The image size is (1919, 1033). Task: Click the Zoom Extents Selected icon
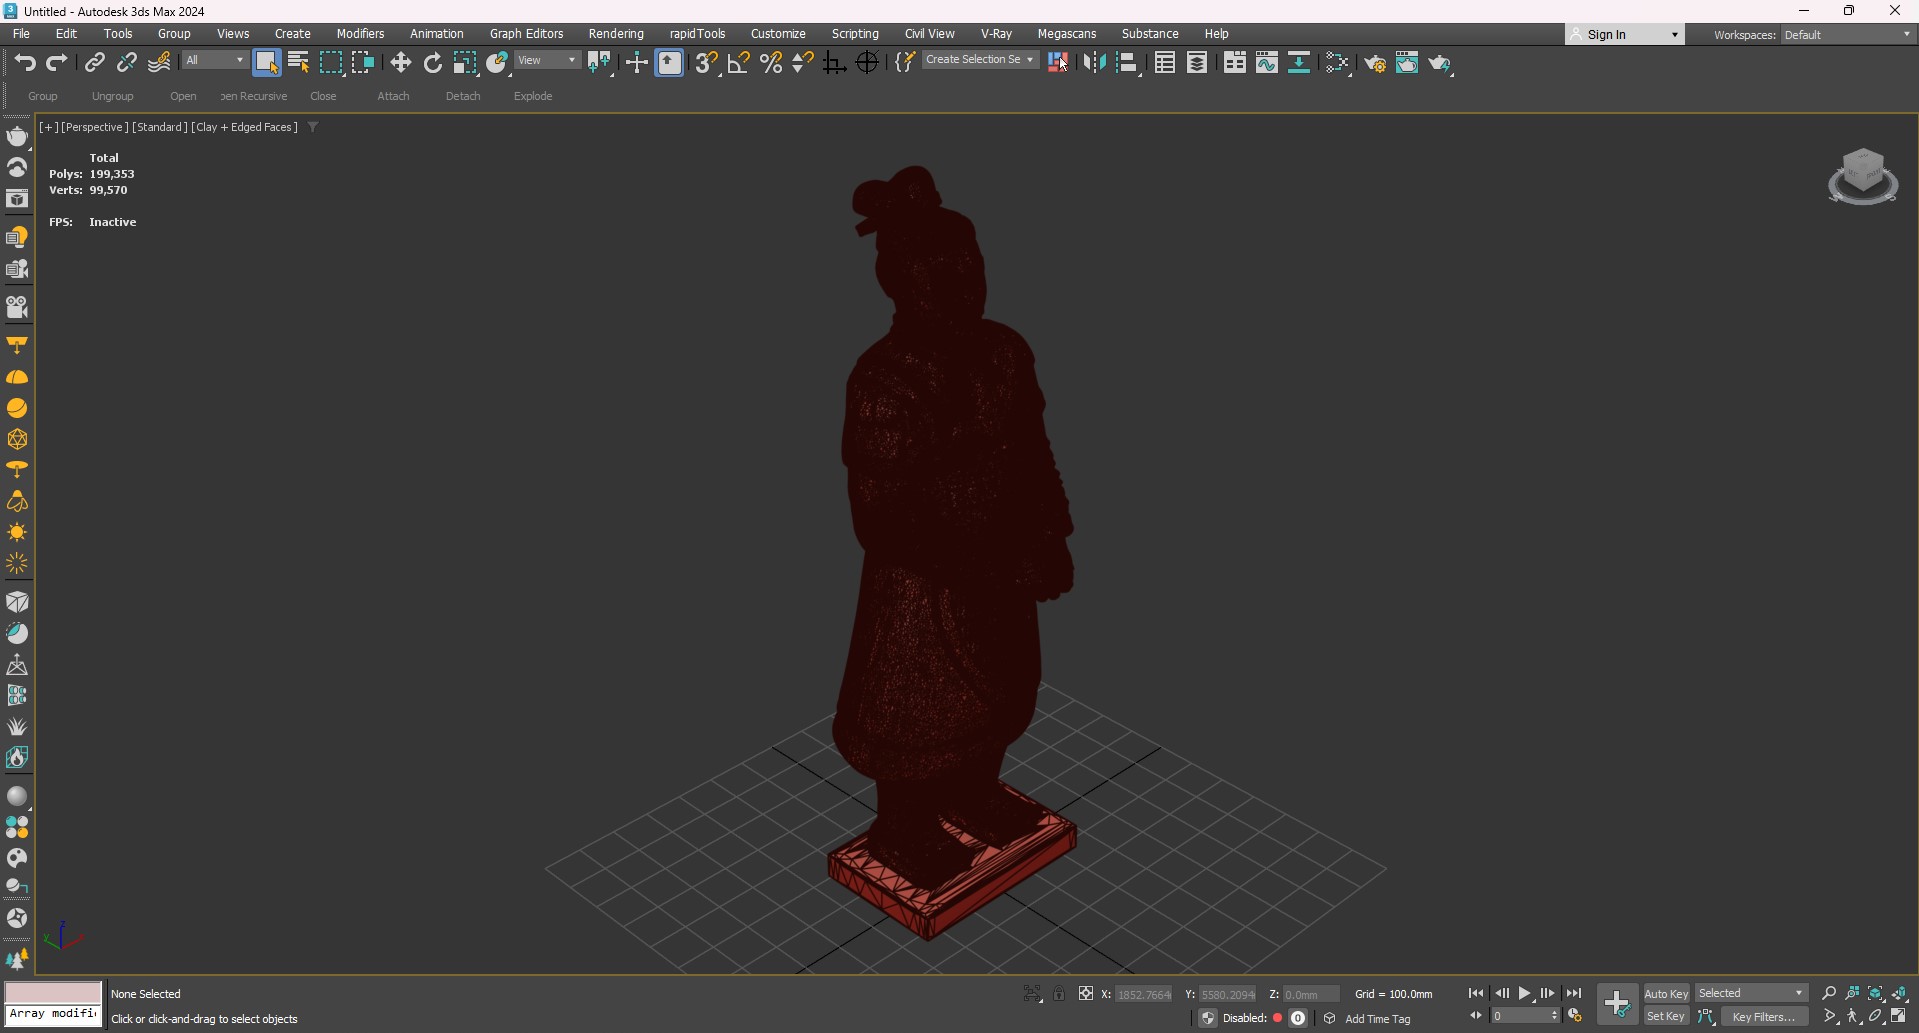point(1876,994)
